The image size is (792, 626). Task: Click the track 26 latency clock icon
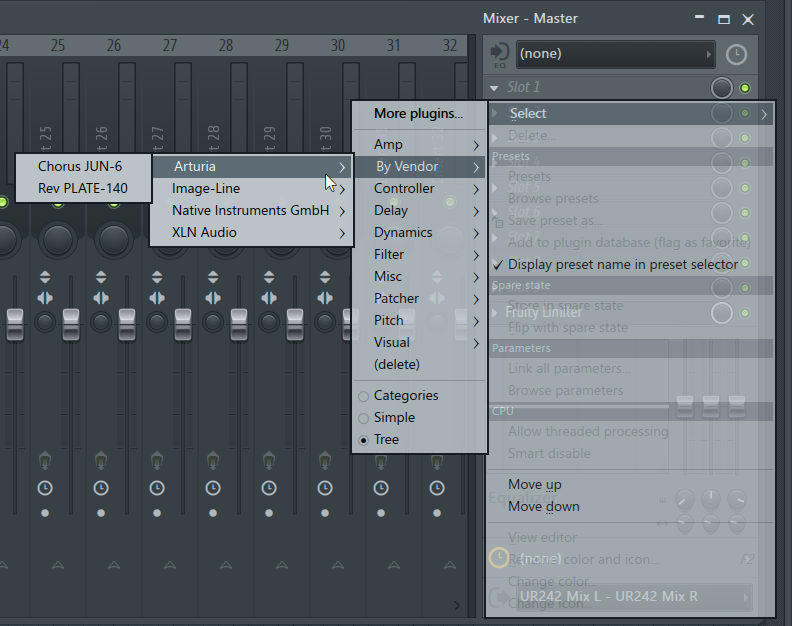pyautogui.click(x=101, y=488)
